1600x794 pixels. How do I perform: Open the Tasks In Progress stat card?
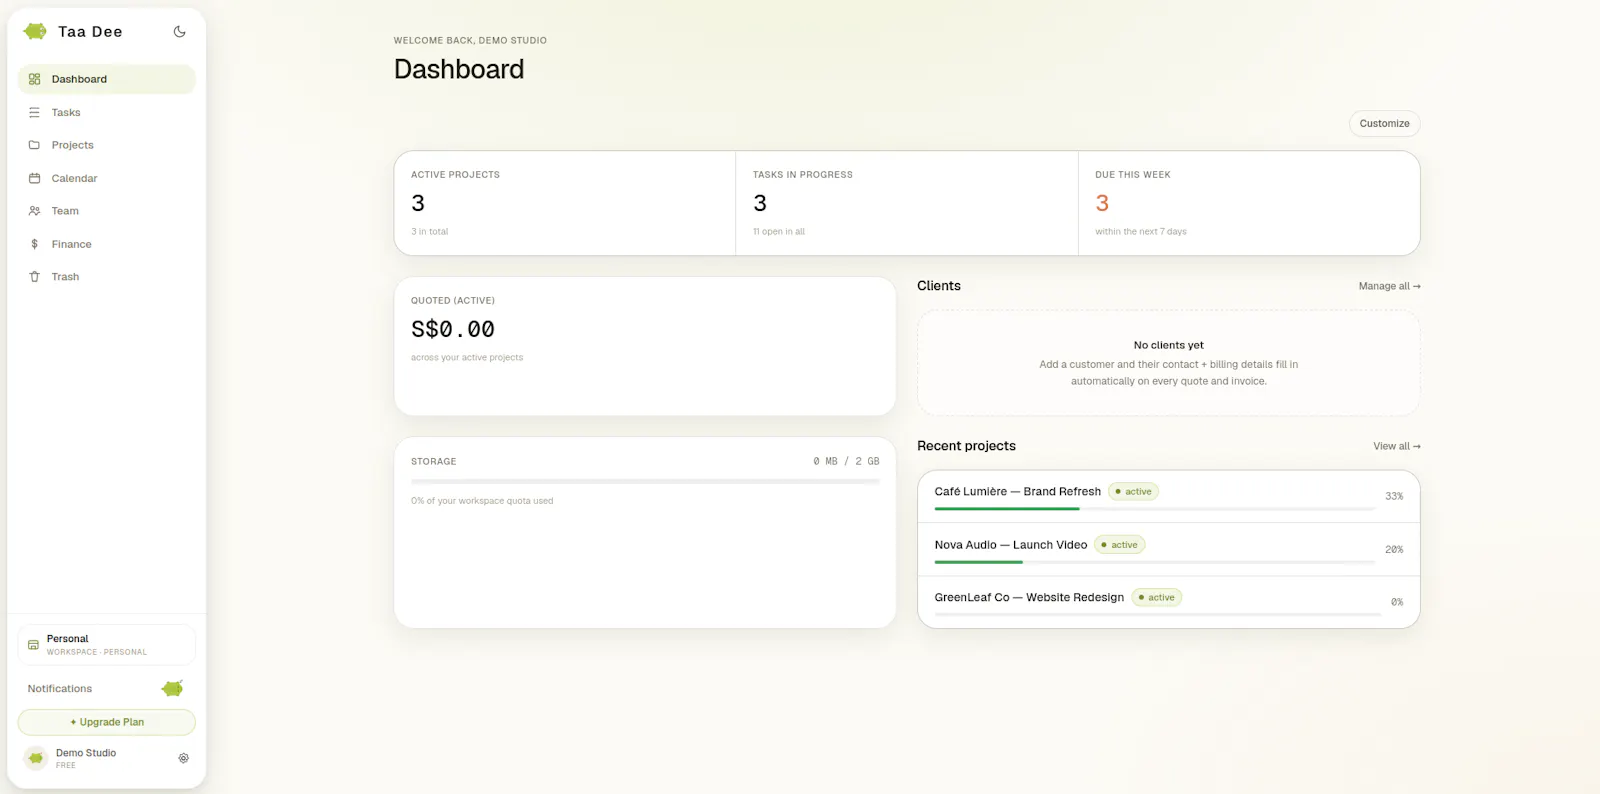907,203
